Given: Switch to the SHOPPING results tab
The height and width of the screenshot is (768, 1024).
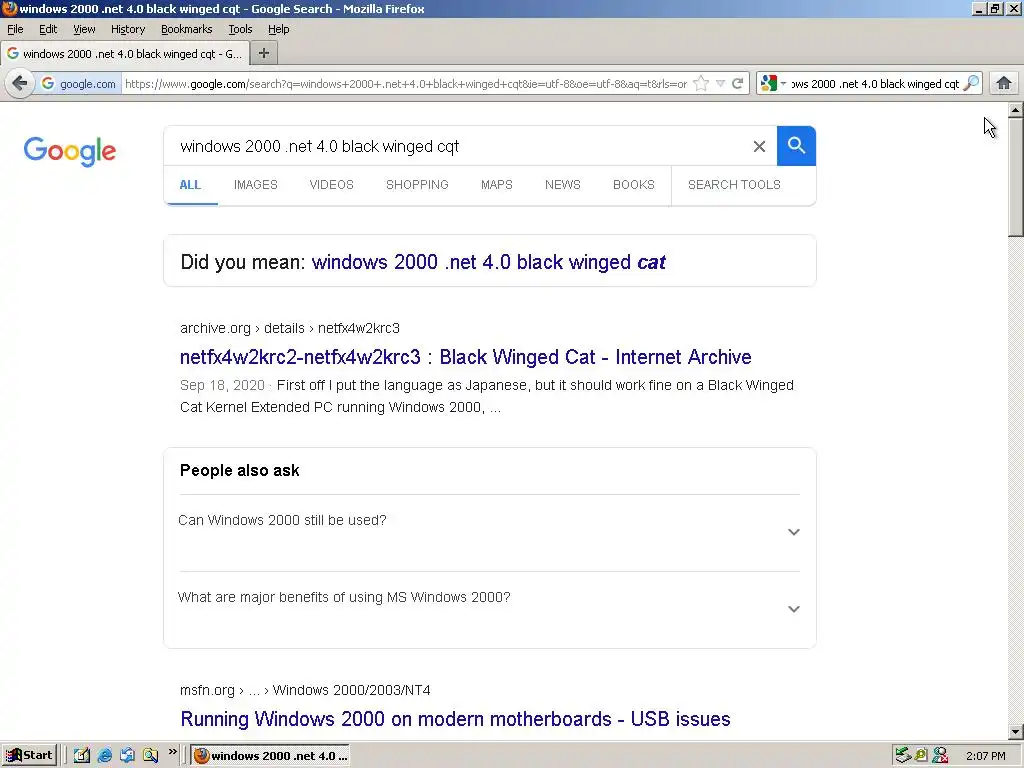Looking at the screenshot, I should click(417, 185).
